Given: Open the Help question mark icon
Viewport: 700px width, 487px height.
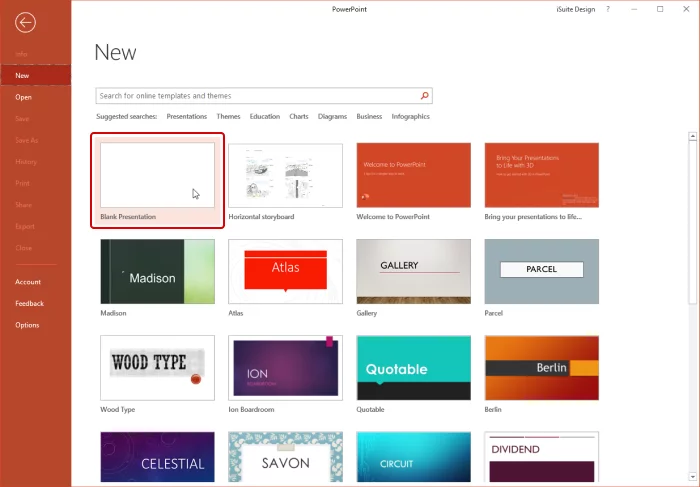Looking at the screenshot, I should (x=608, y=9).
